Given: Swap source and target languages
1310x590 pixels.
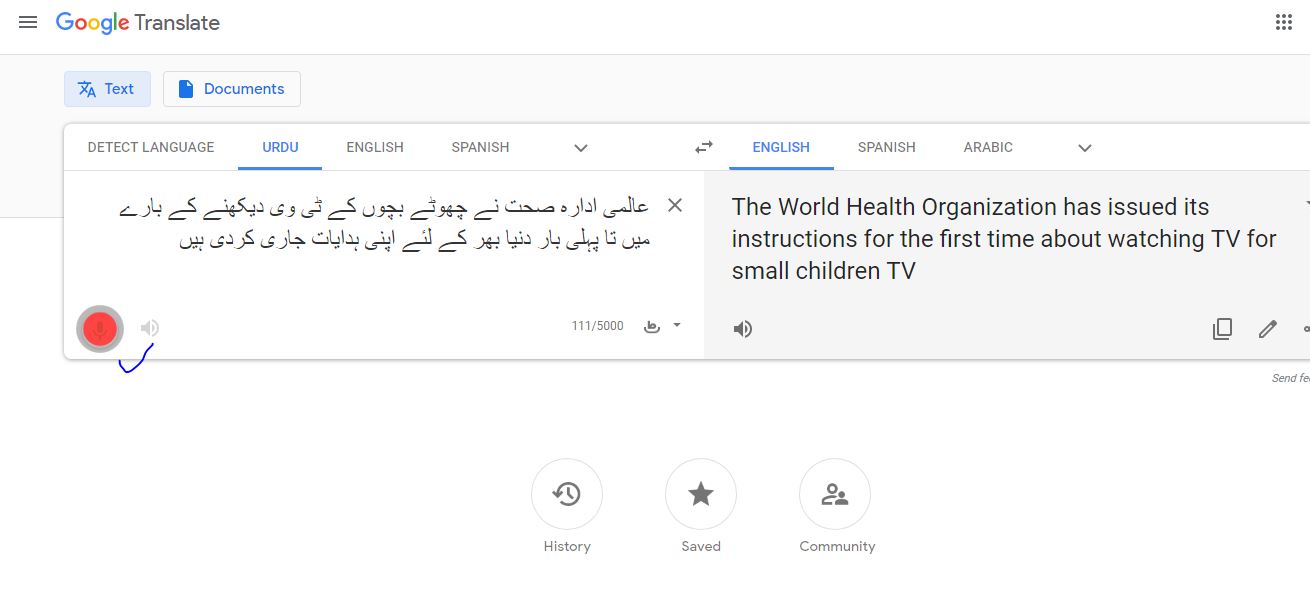Looking at the screenshot, I should (703, 146).
